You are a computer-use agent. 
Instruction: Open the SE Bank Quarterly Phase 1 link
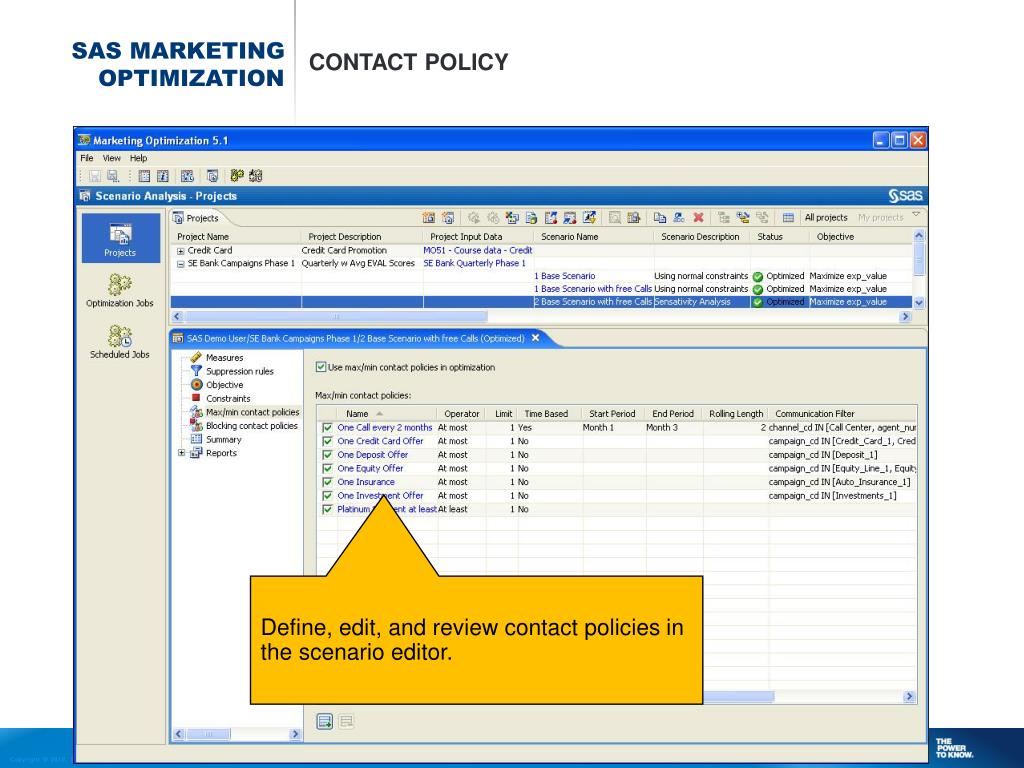click(474, 263)
